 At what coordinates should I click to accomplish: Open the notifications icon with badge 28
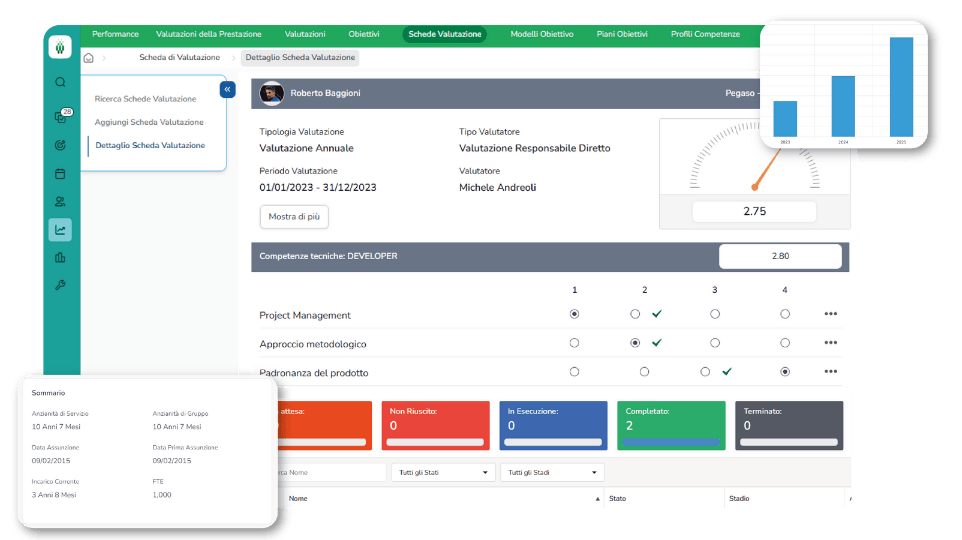click(x=60, y=116)
